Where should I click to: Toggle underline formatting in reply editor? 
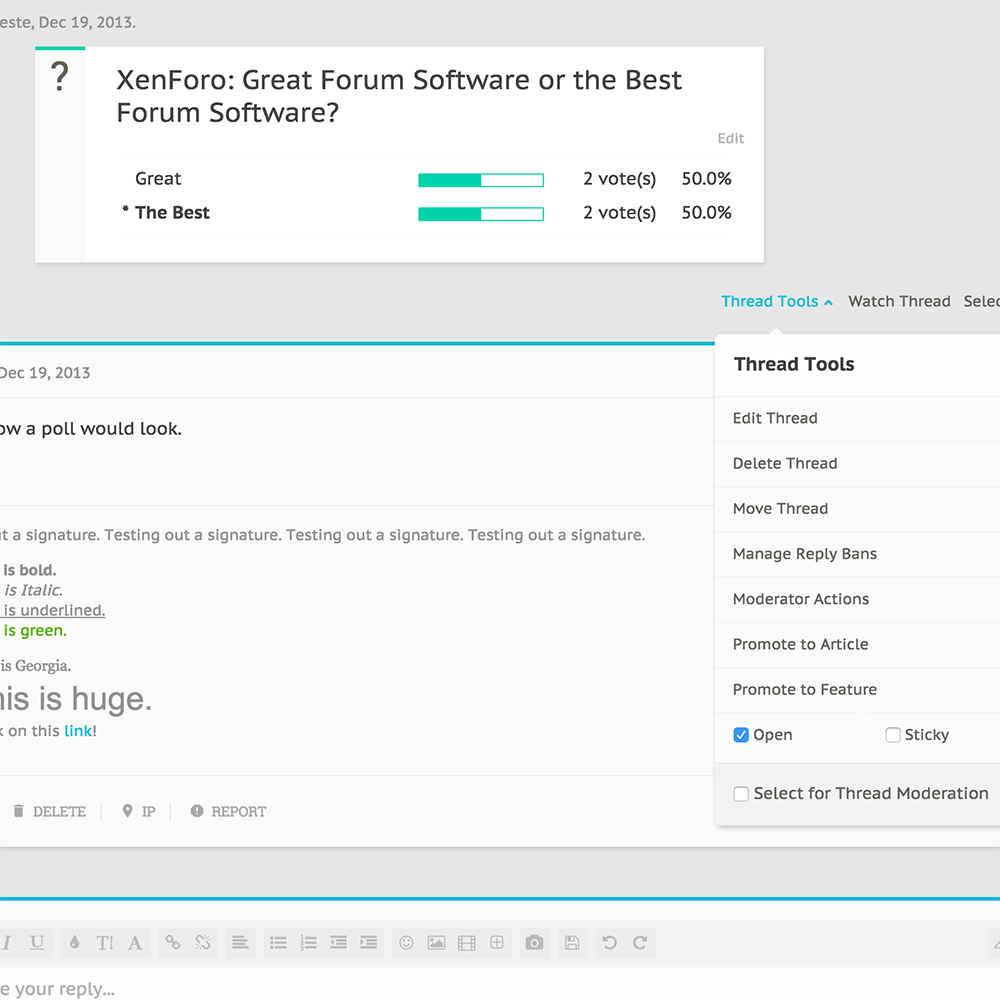(37, 943)
